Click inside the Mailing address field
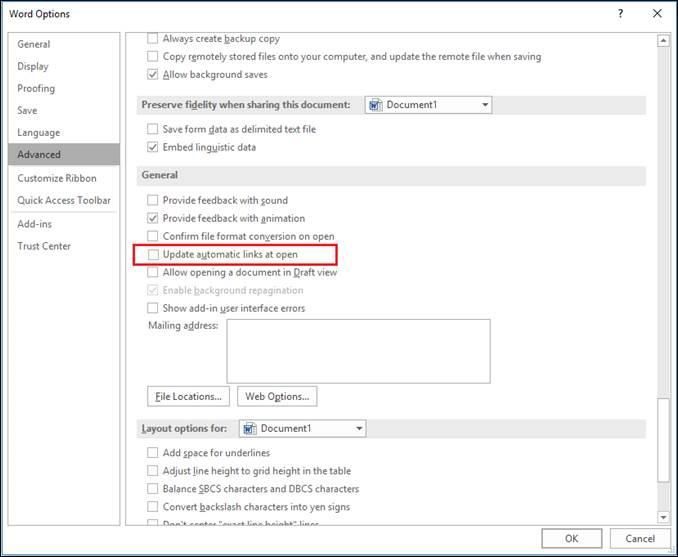Screen dimensions: 678x557 [x=358, y=350]
